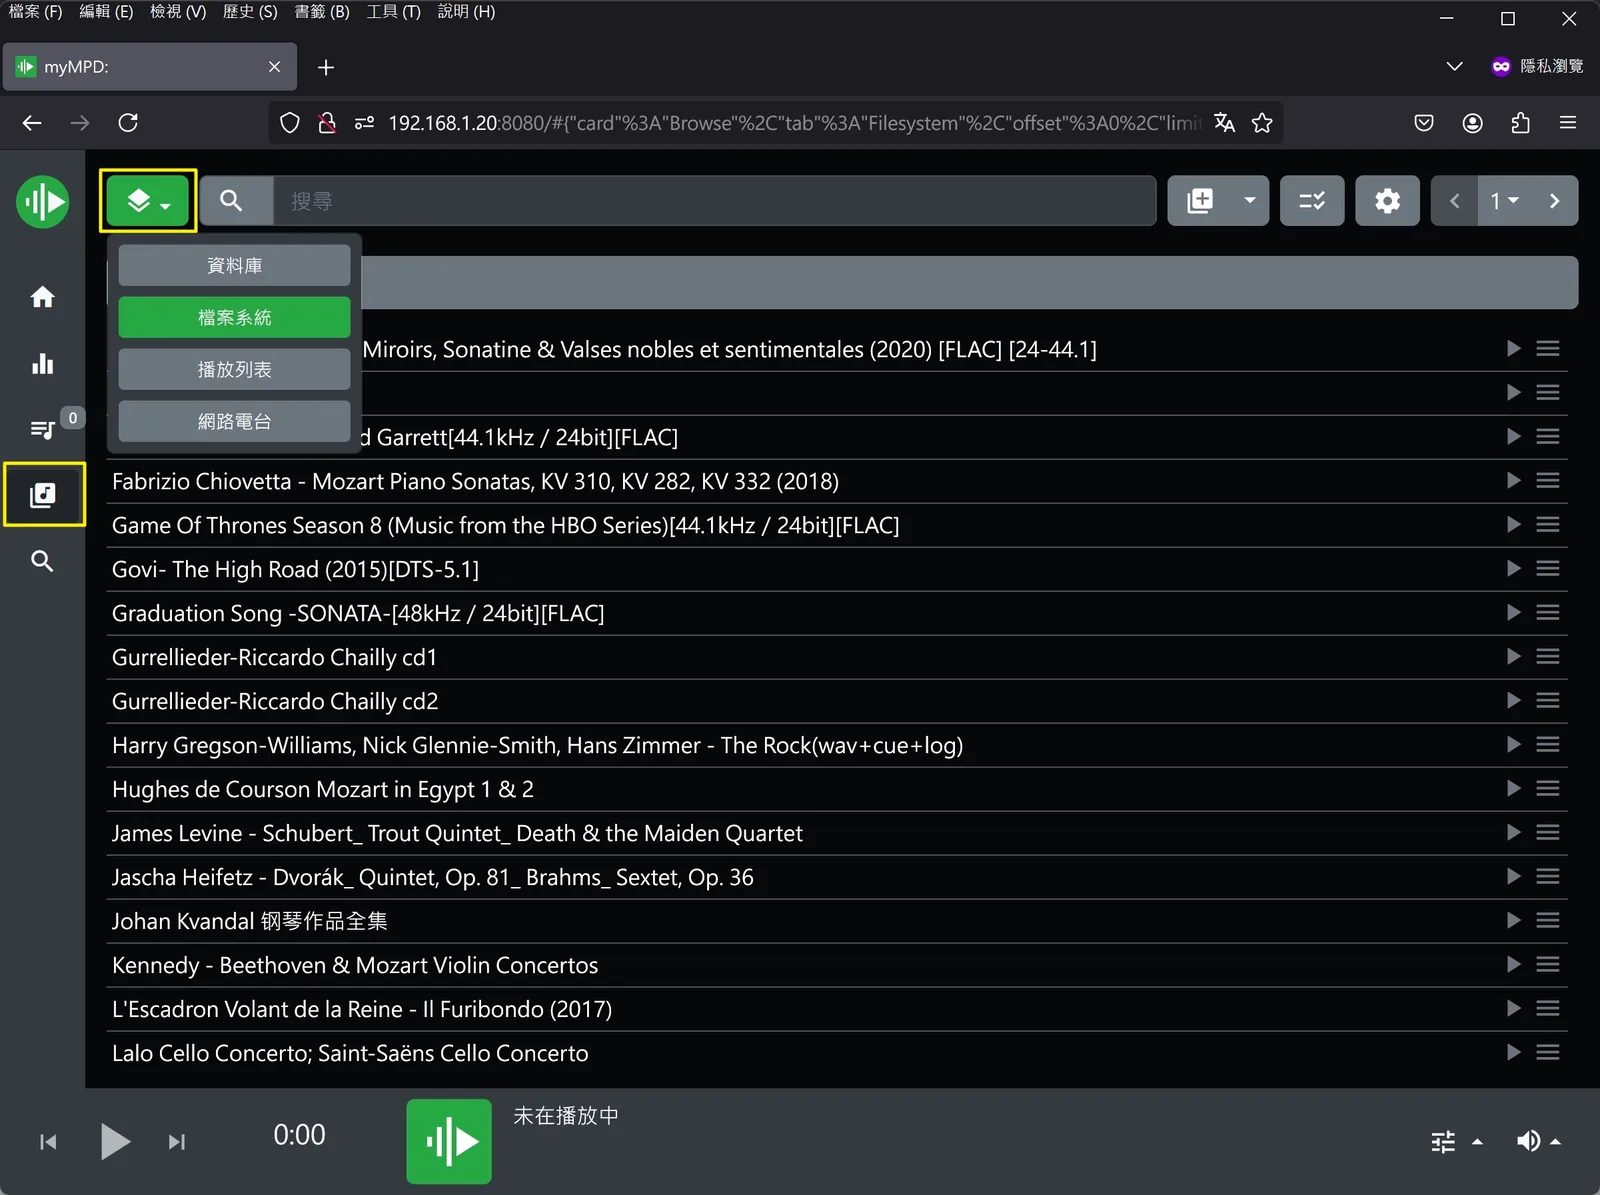Select 資料庫 in the browse menu
Screen dimensions: 1600x1195
point(234,265)
